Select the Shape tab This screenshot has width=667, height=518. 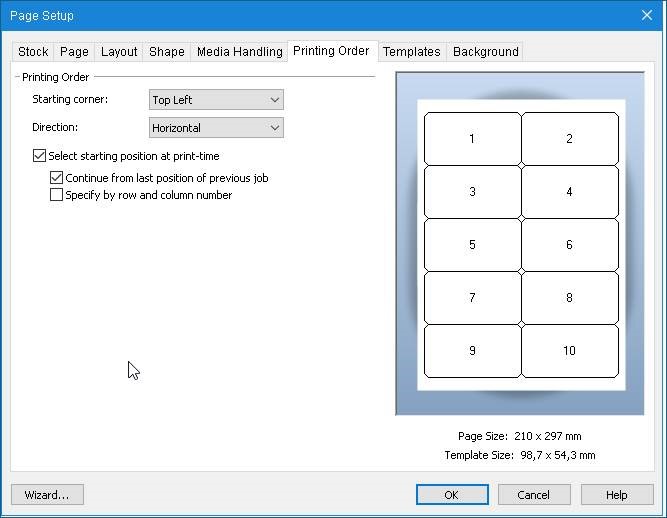167,52
